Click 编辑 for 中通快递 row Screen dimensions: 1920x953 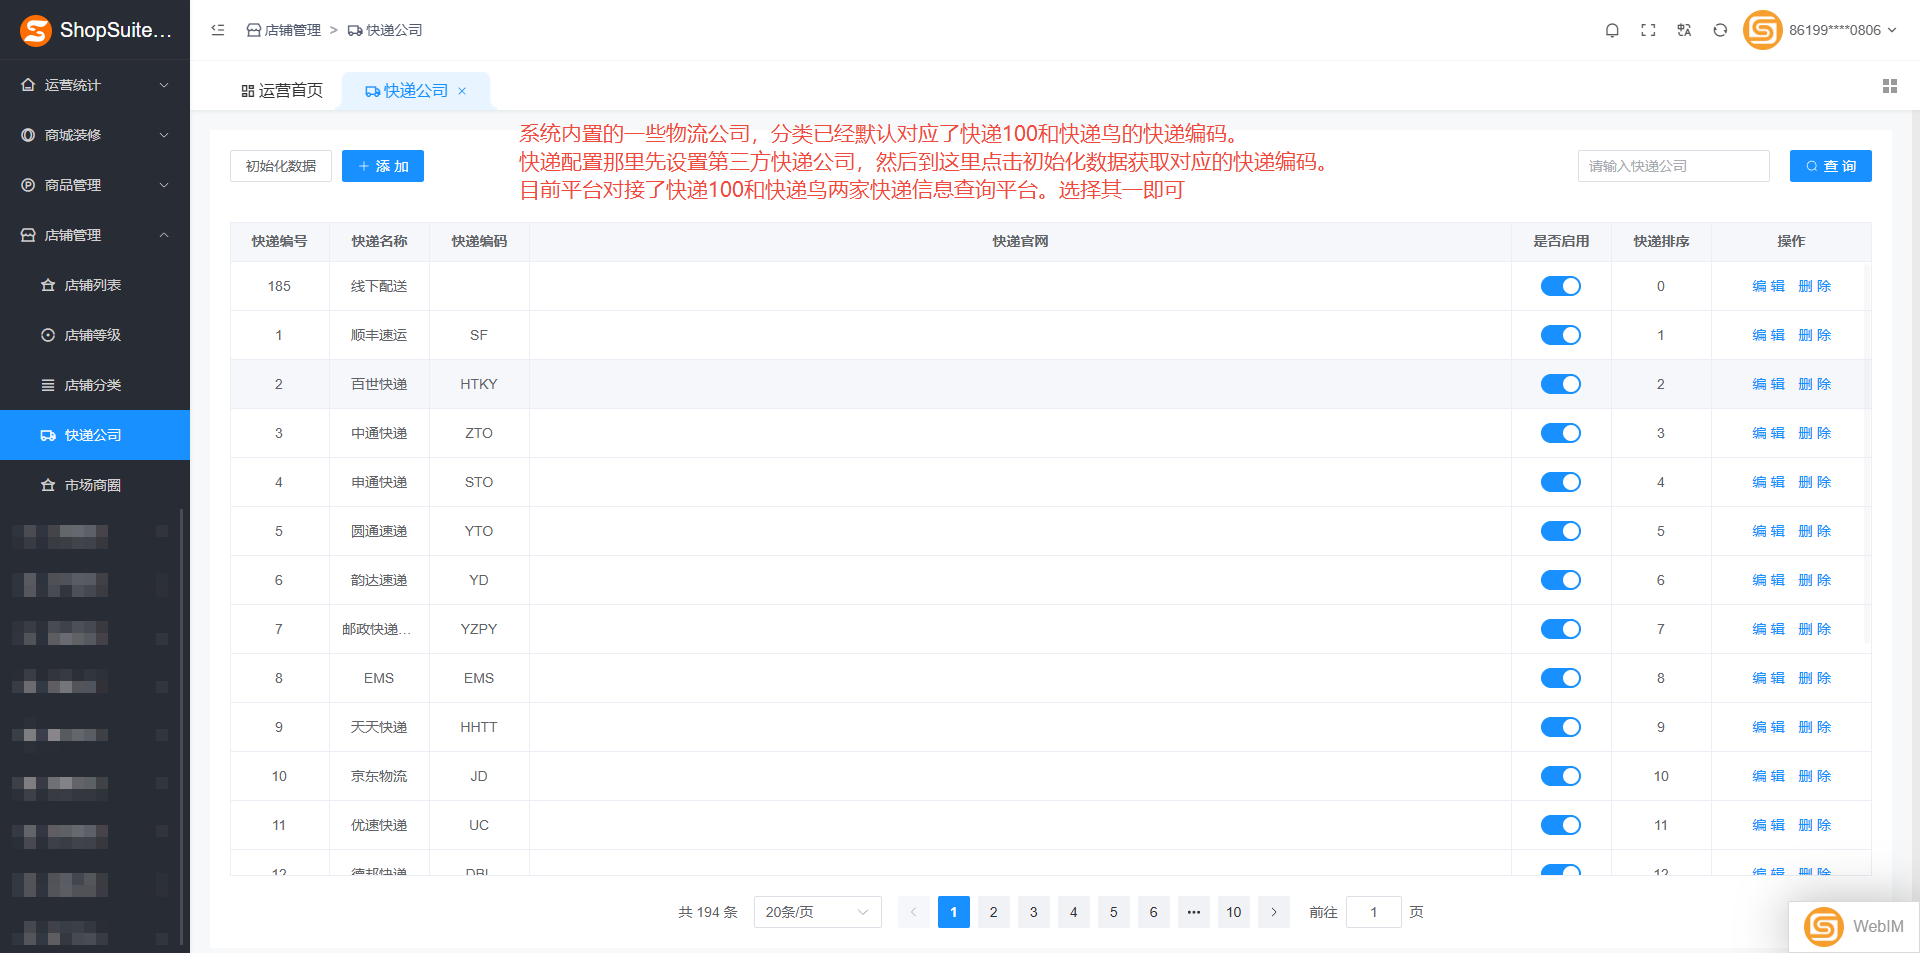[x=1768, y=433]
